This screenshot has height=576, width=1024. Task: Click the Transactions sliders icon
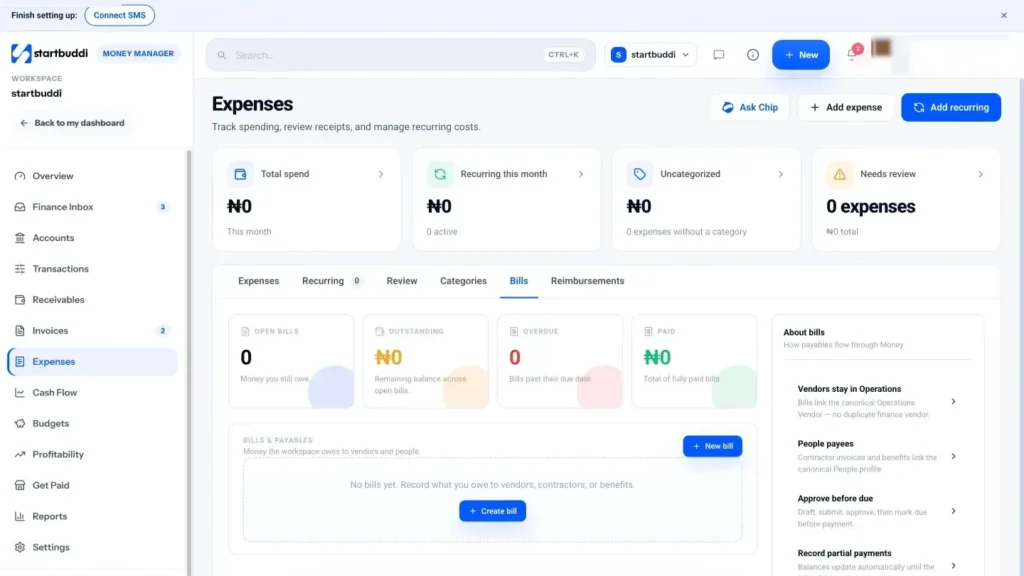click(20, 269)
